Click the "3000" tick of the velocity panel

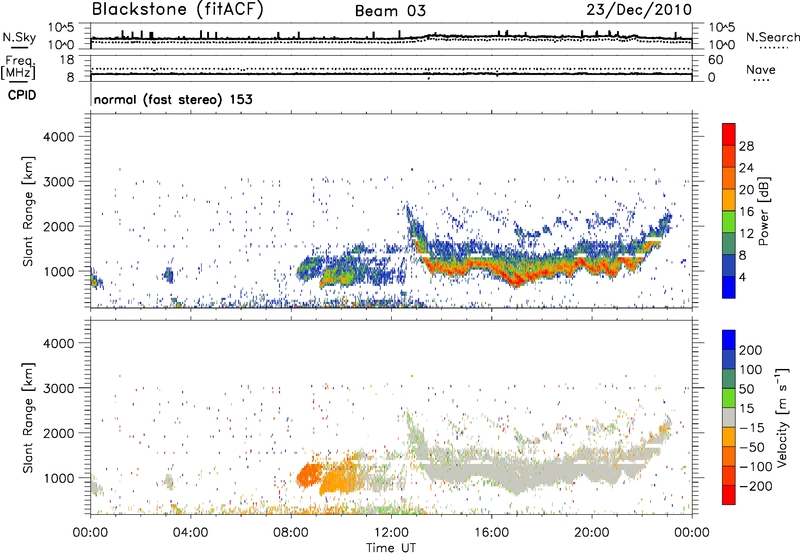pos(58,388)
